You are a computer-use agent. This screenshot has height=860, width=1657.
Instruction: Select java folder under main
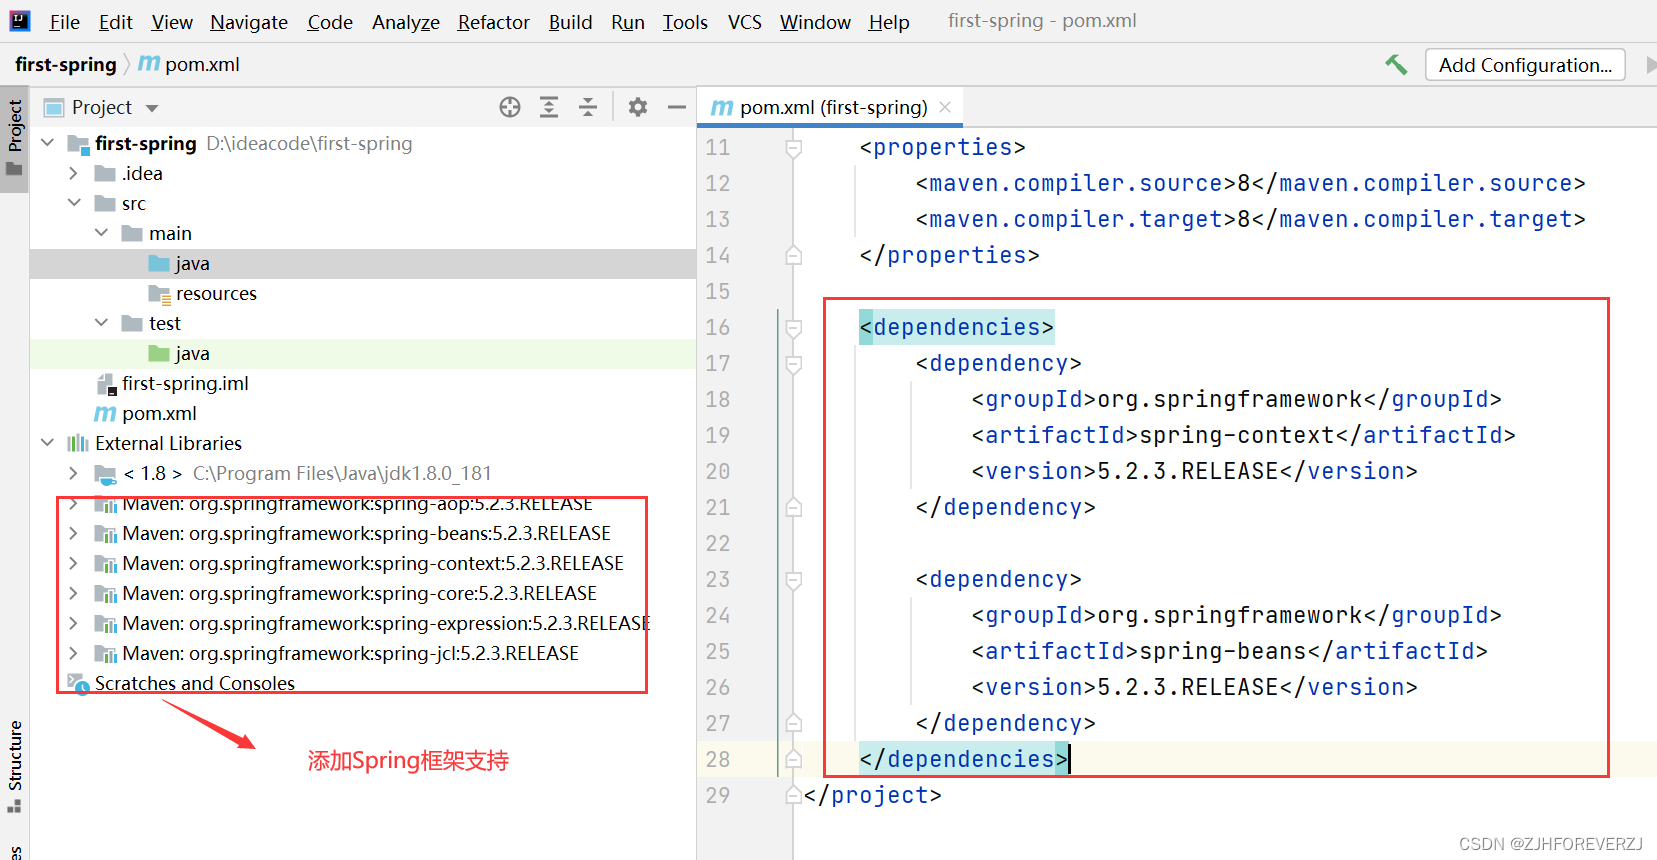pos(192,263)
